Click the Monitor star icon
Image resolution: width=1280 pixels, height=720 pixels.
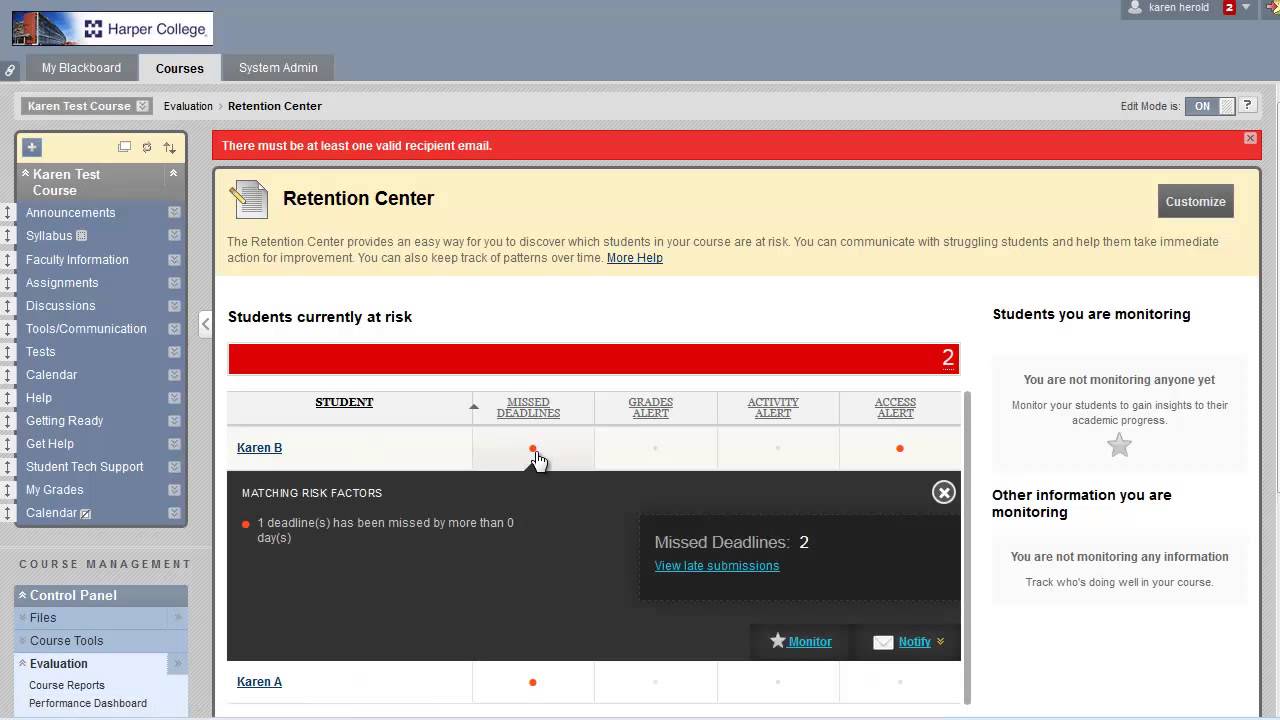[x=778, y=641]
